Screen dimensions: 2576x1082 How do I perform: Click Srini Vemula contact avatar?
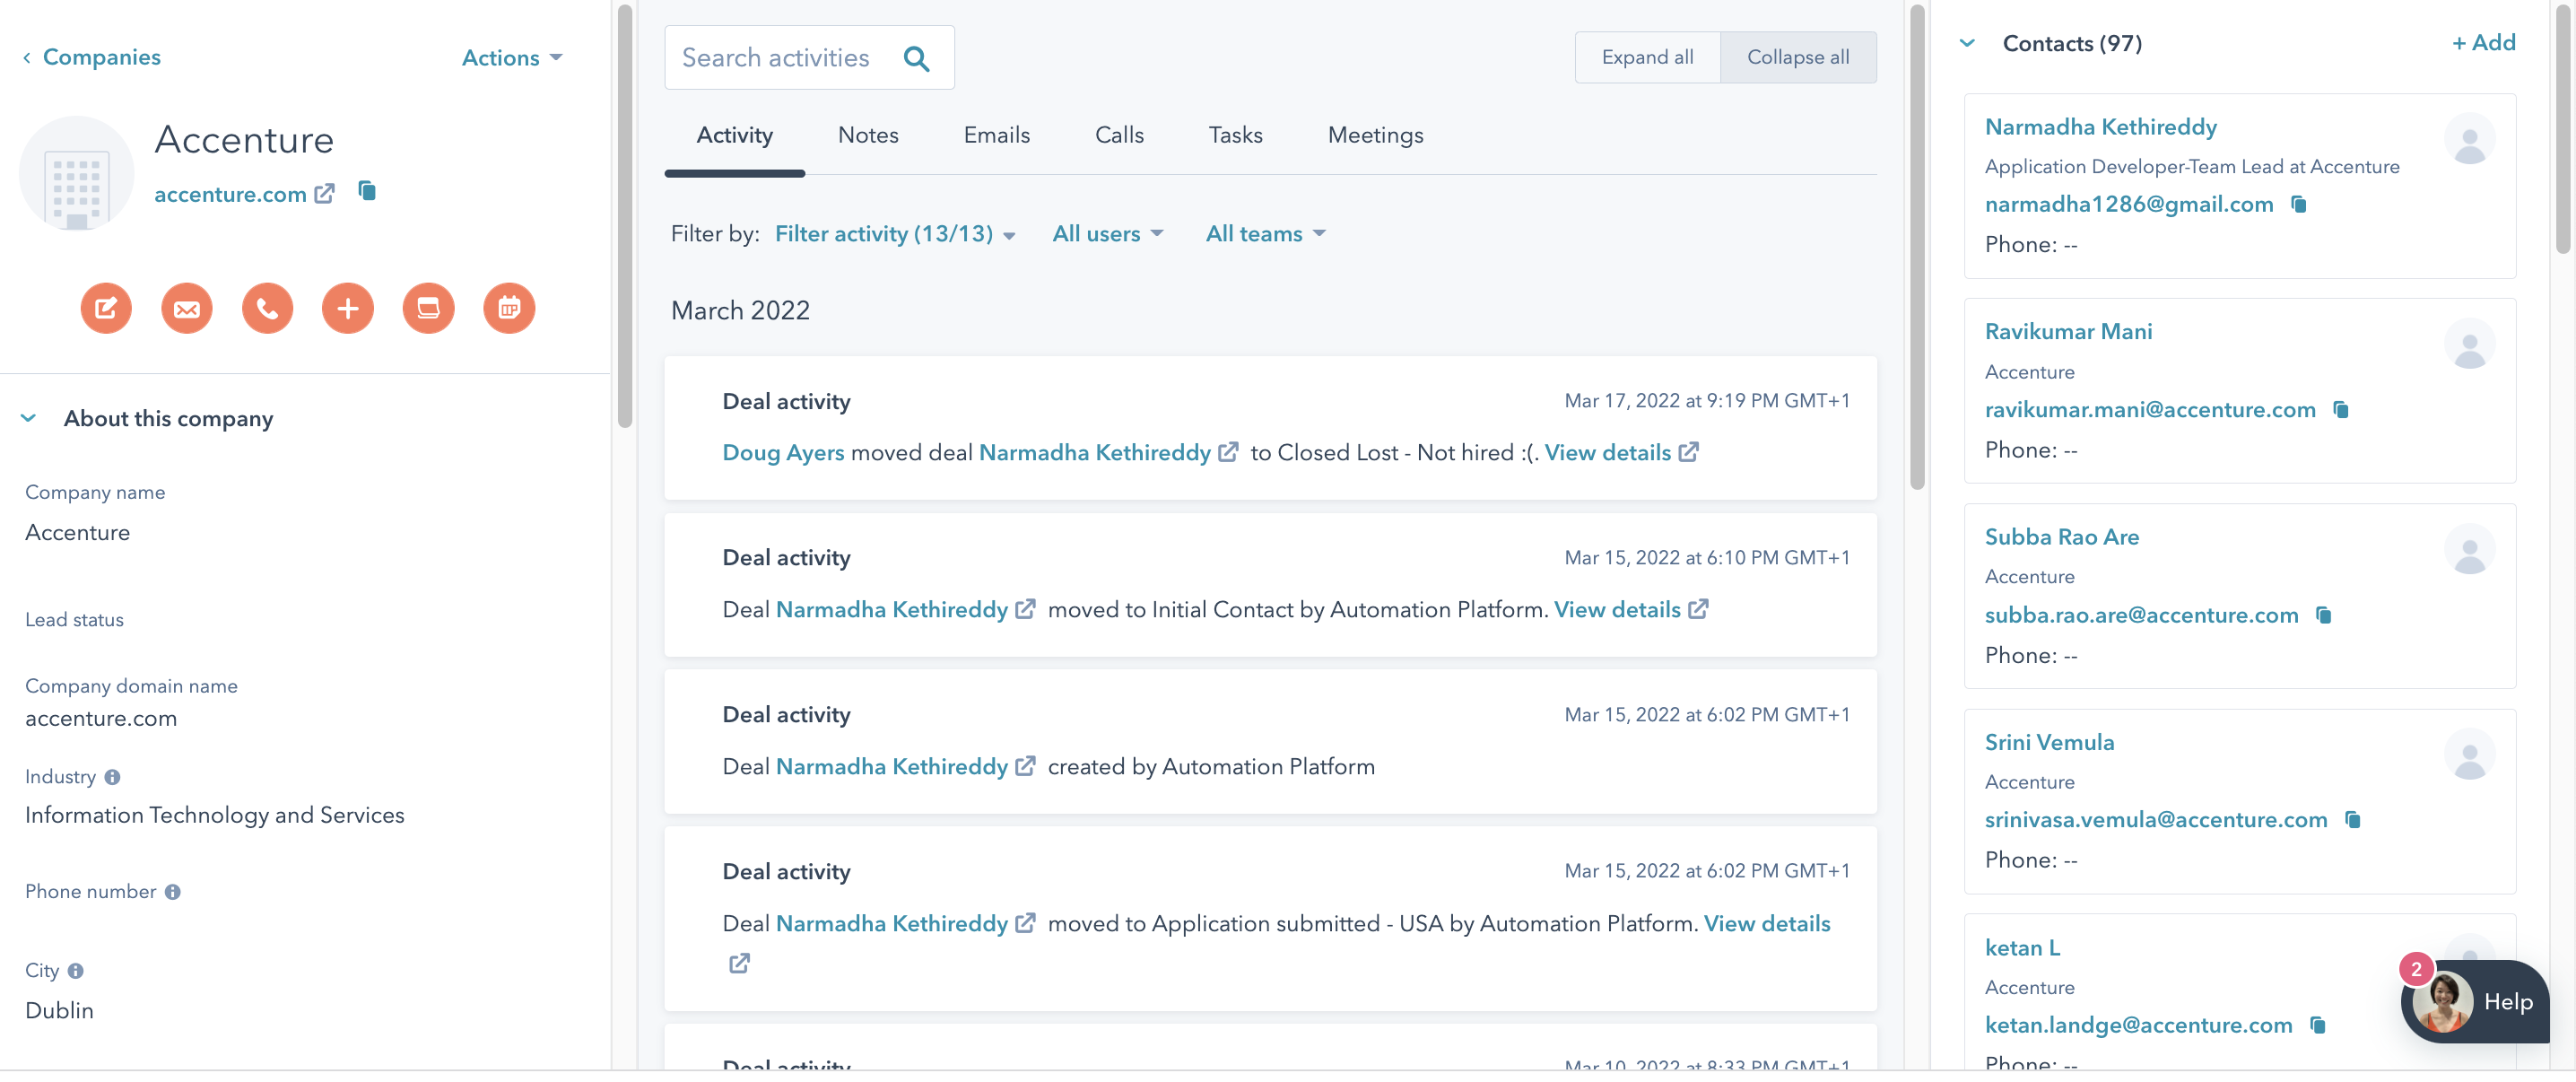(x=2469, y=754)
